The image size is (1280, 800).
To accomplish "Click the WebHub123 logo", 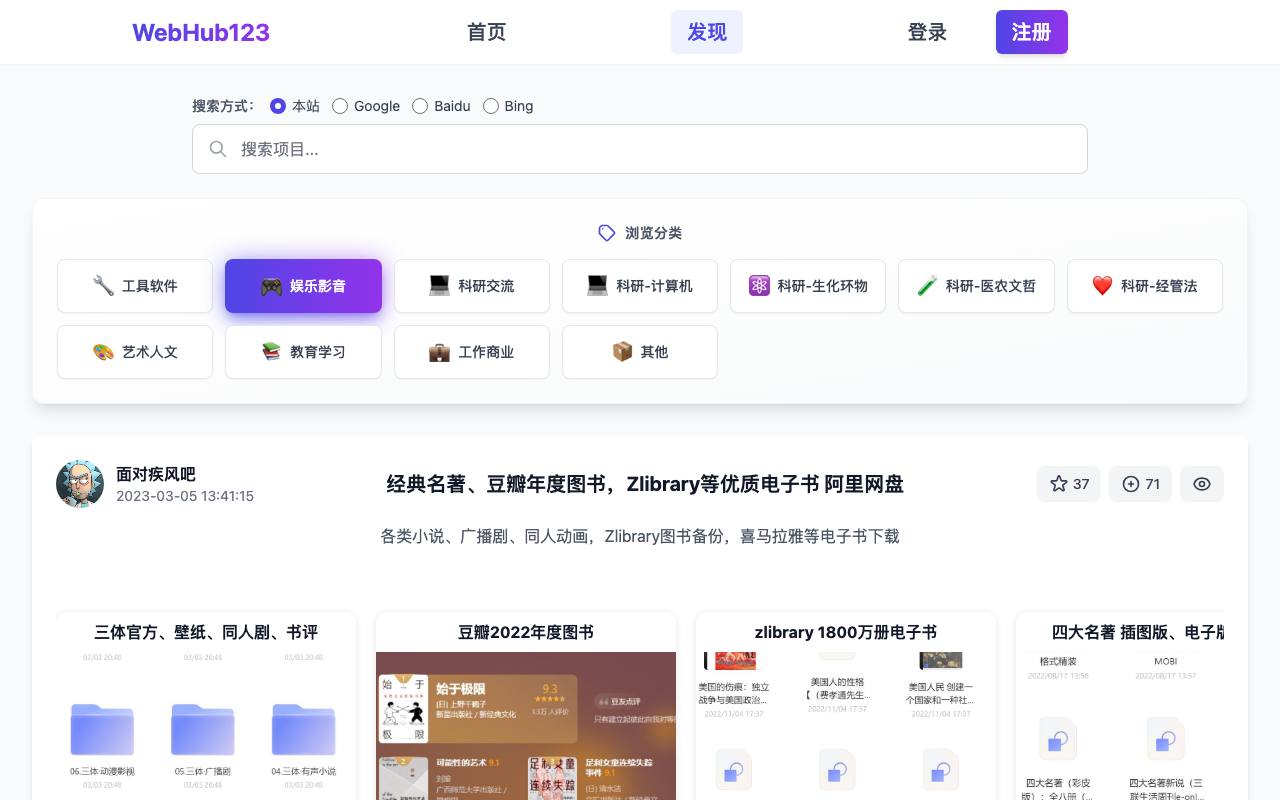I will point(201,32).
